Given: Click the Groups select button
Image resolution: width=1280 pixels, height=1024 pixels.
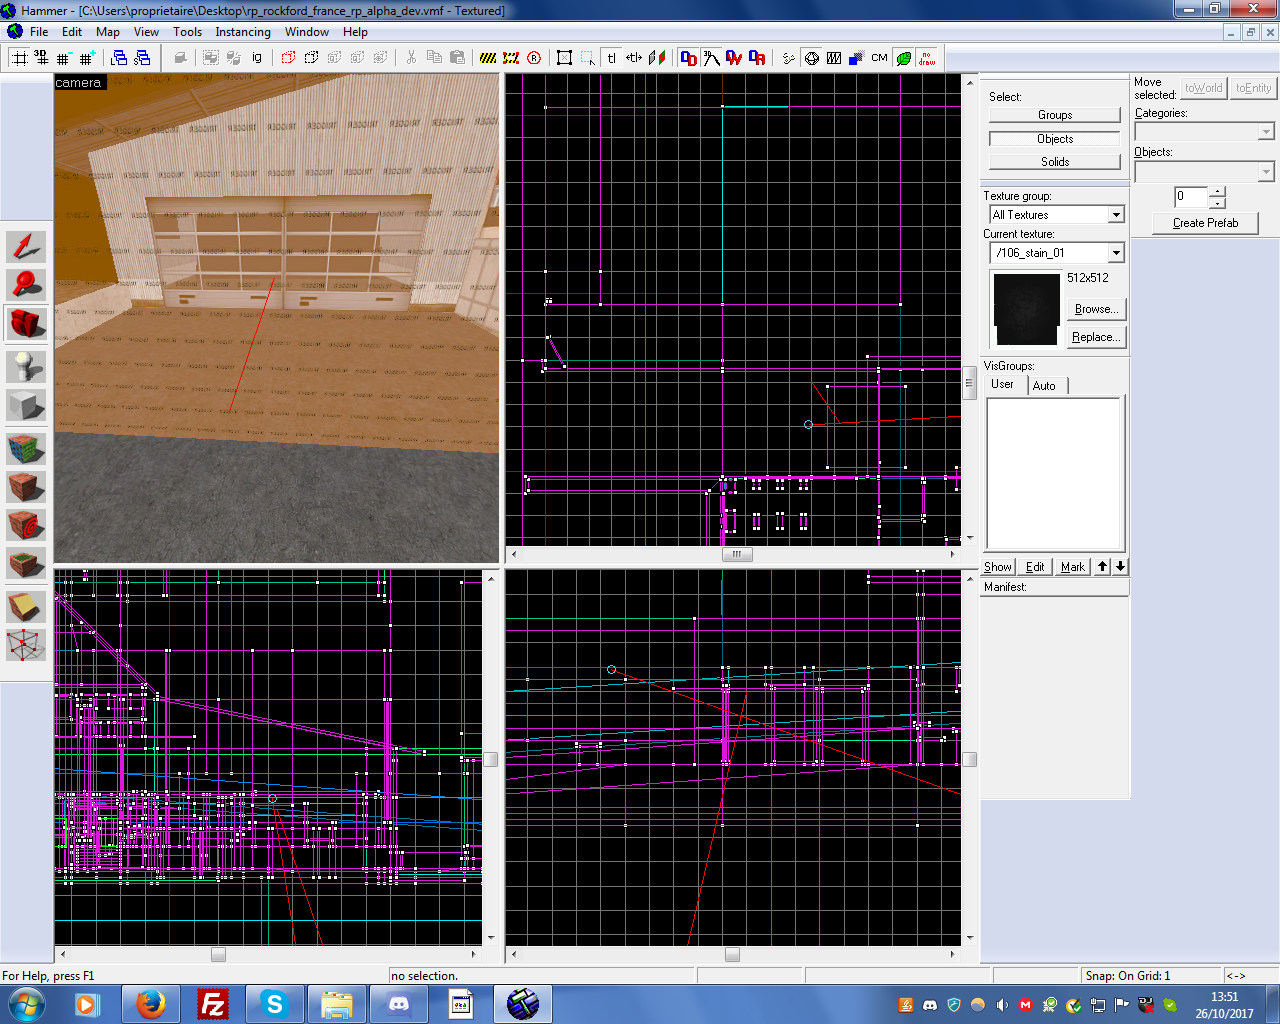Looking at the screenshot, I should (x=1055, y=115).
